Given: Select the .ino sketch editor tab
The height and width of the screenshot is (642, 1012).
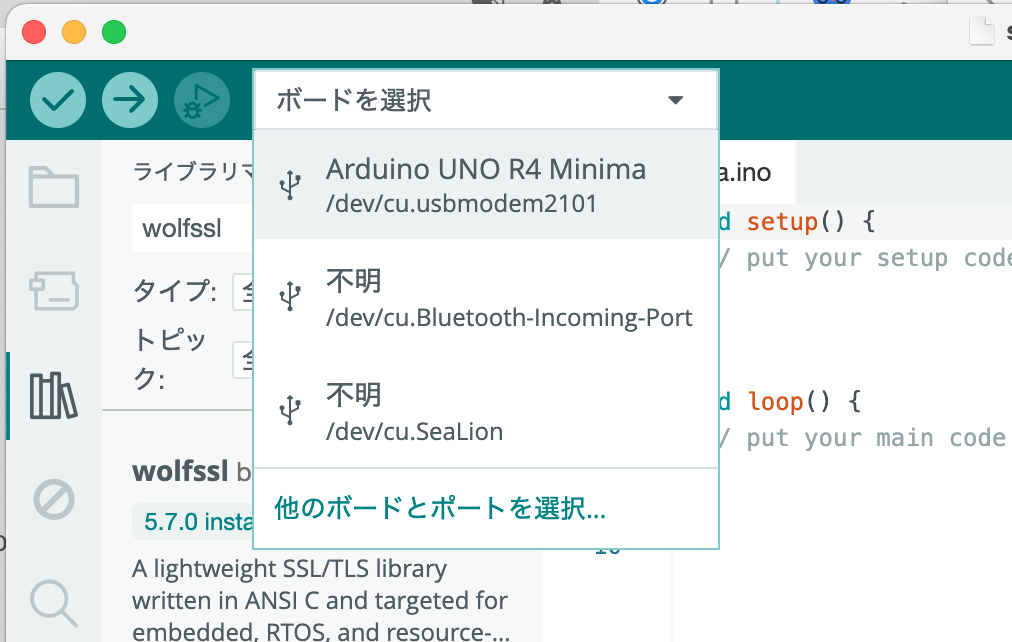Looking at the screenshot, I should [x=756, y=172].
